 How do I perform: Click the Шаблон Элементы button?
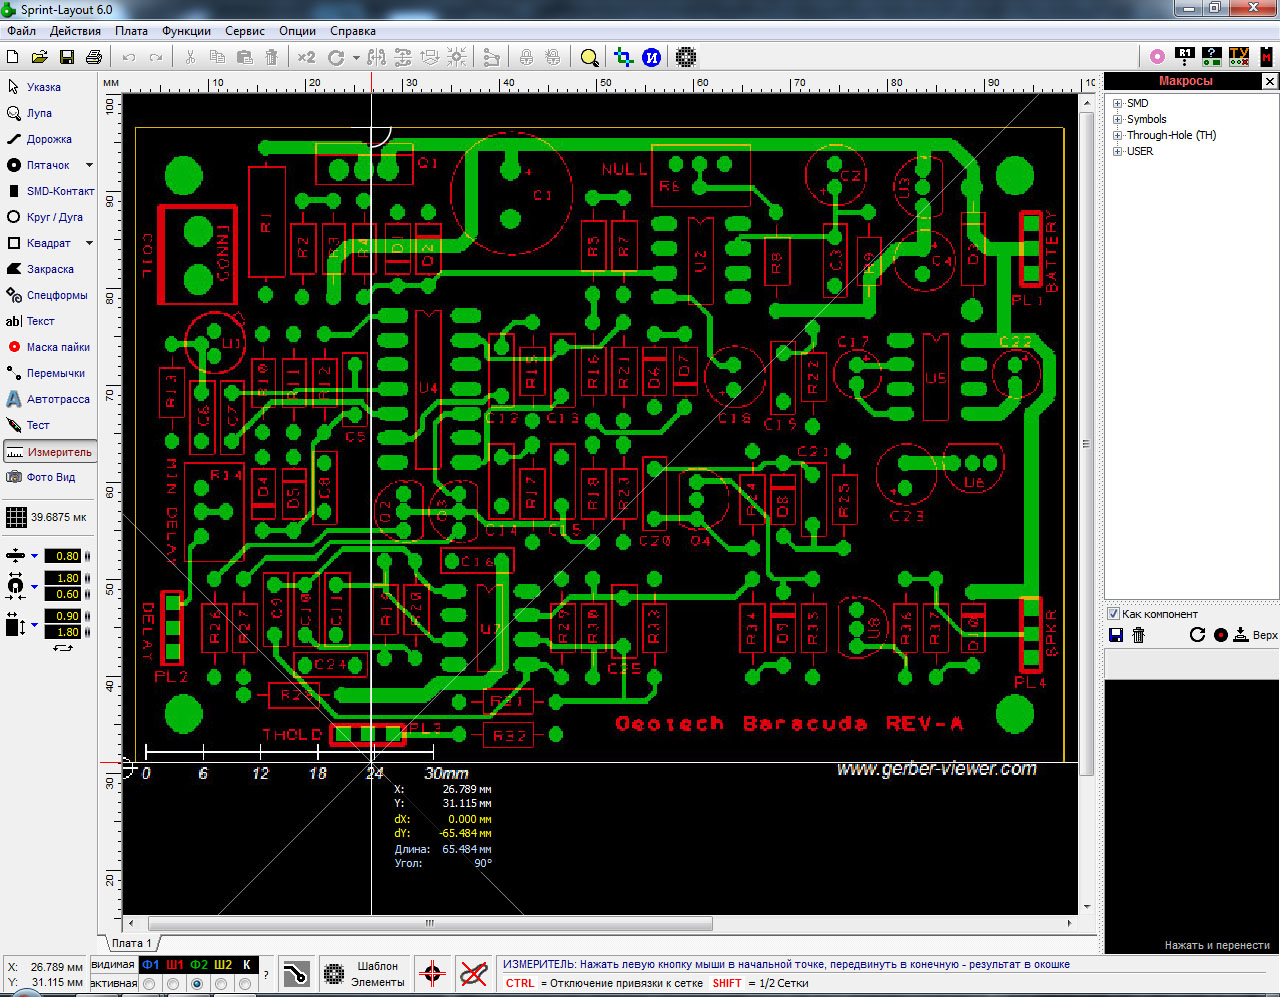click(x=365, y=974)
